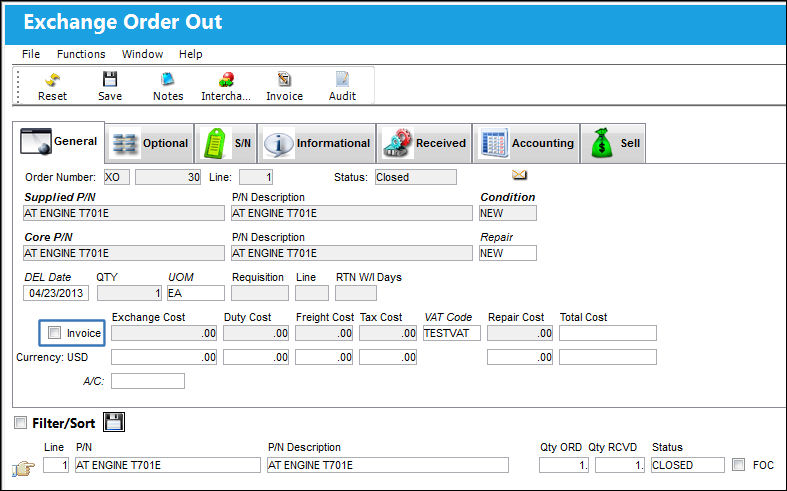Open the File menu

(x=31, y=54)
